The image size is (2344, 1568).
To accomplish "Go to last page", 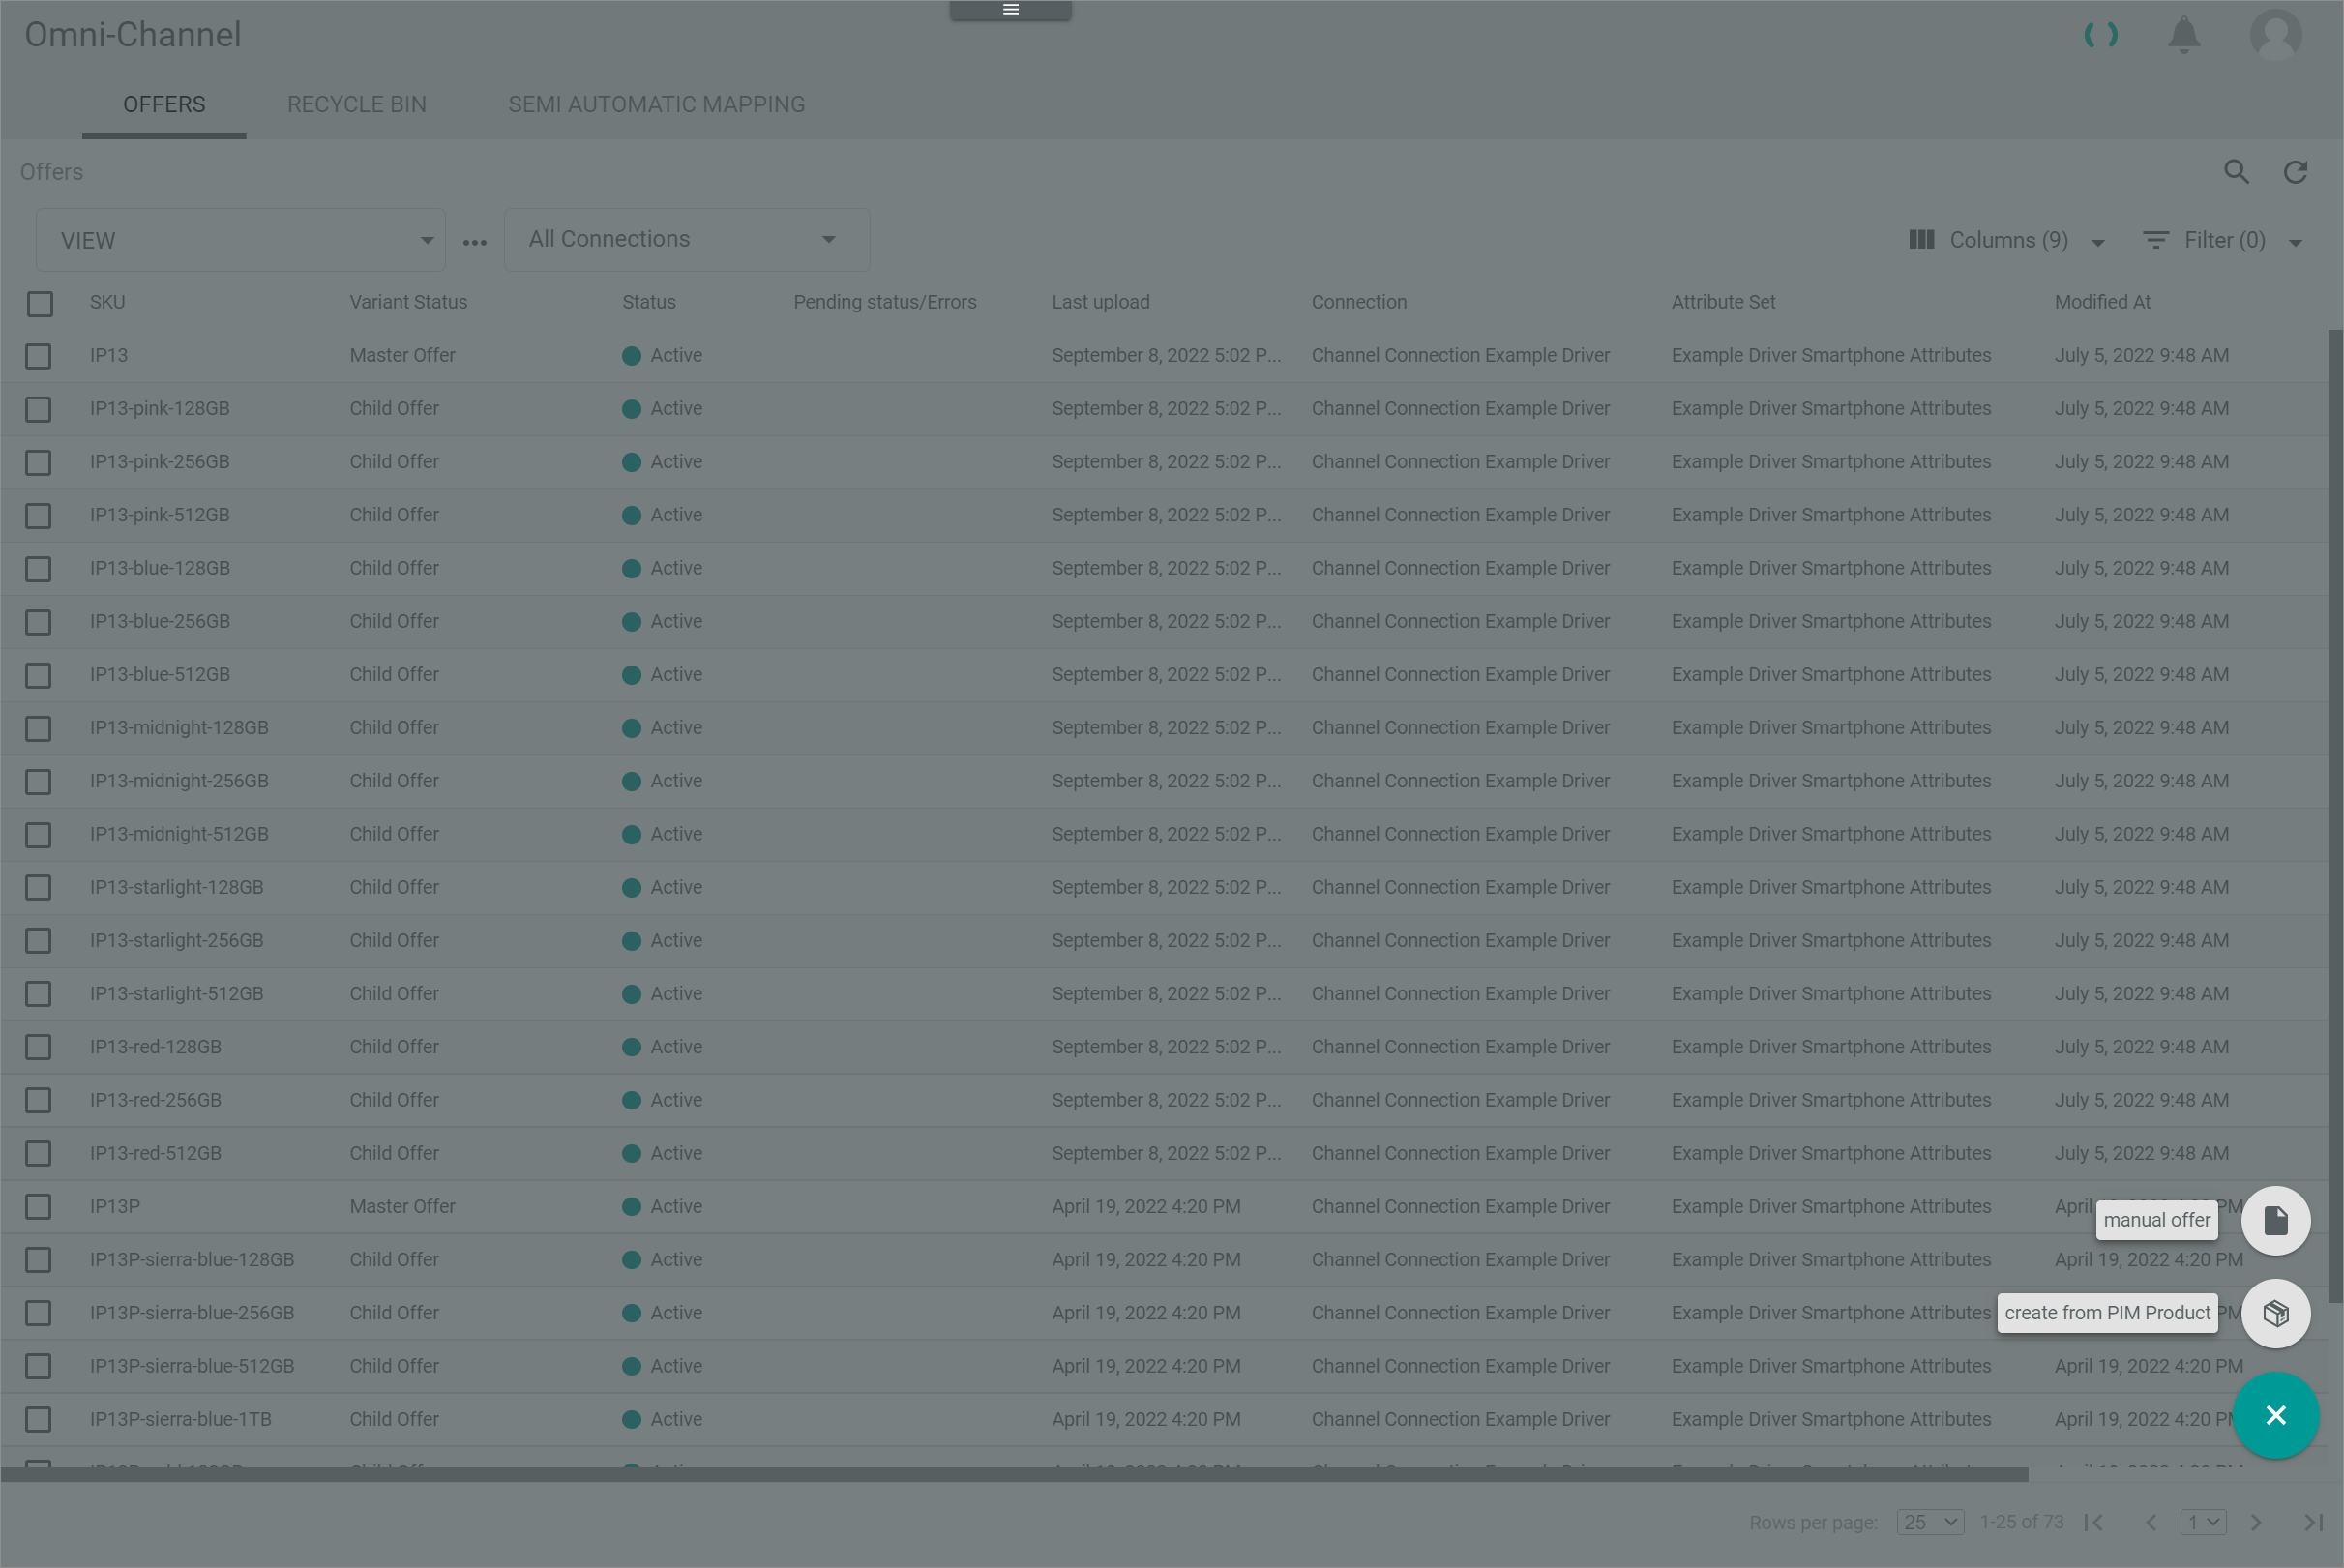I will coord(2313,1522).
